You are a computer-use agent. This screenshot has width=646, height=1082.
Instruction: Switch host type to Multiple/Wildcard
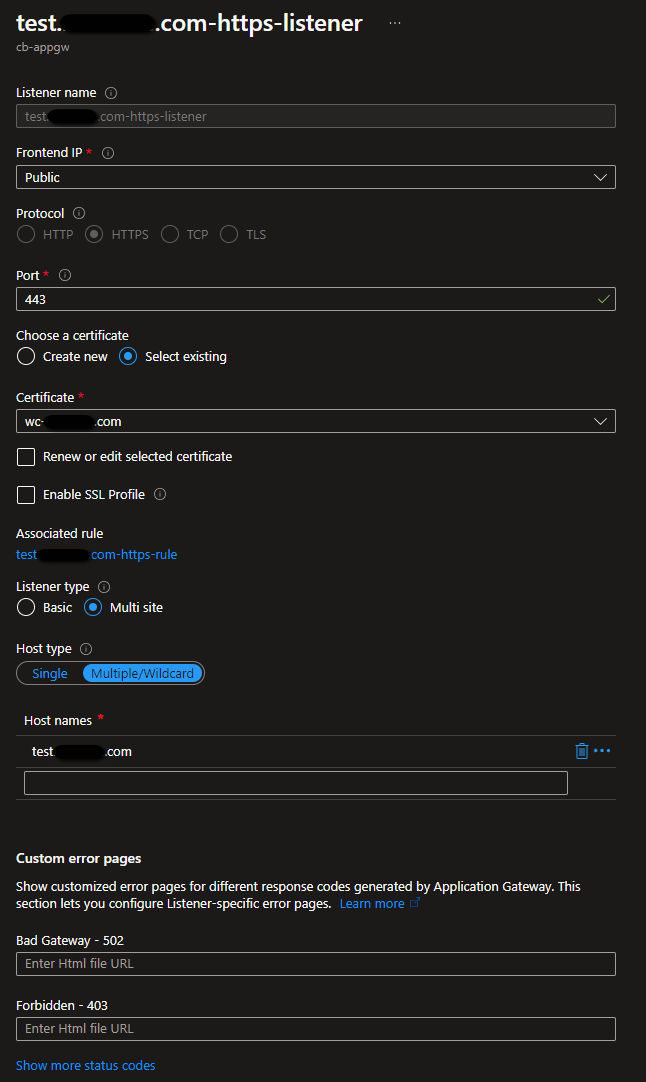143,673
